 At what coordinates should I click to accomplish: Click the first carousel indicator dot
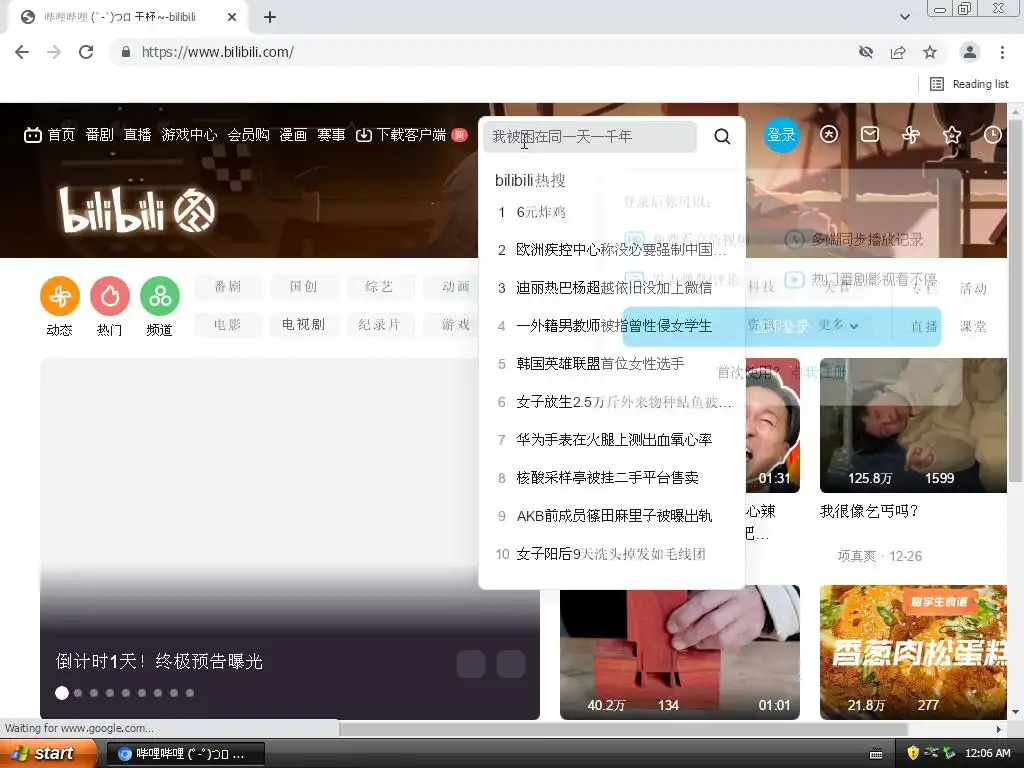pos(62,693)
